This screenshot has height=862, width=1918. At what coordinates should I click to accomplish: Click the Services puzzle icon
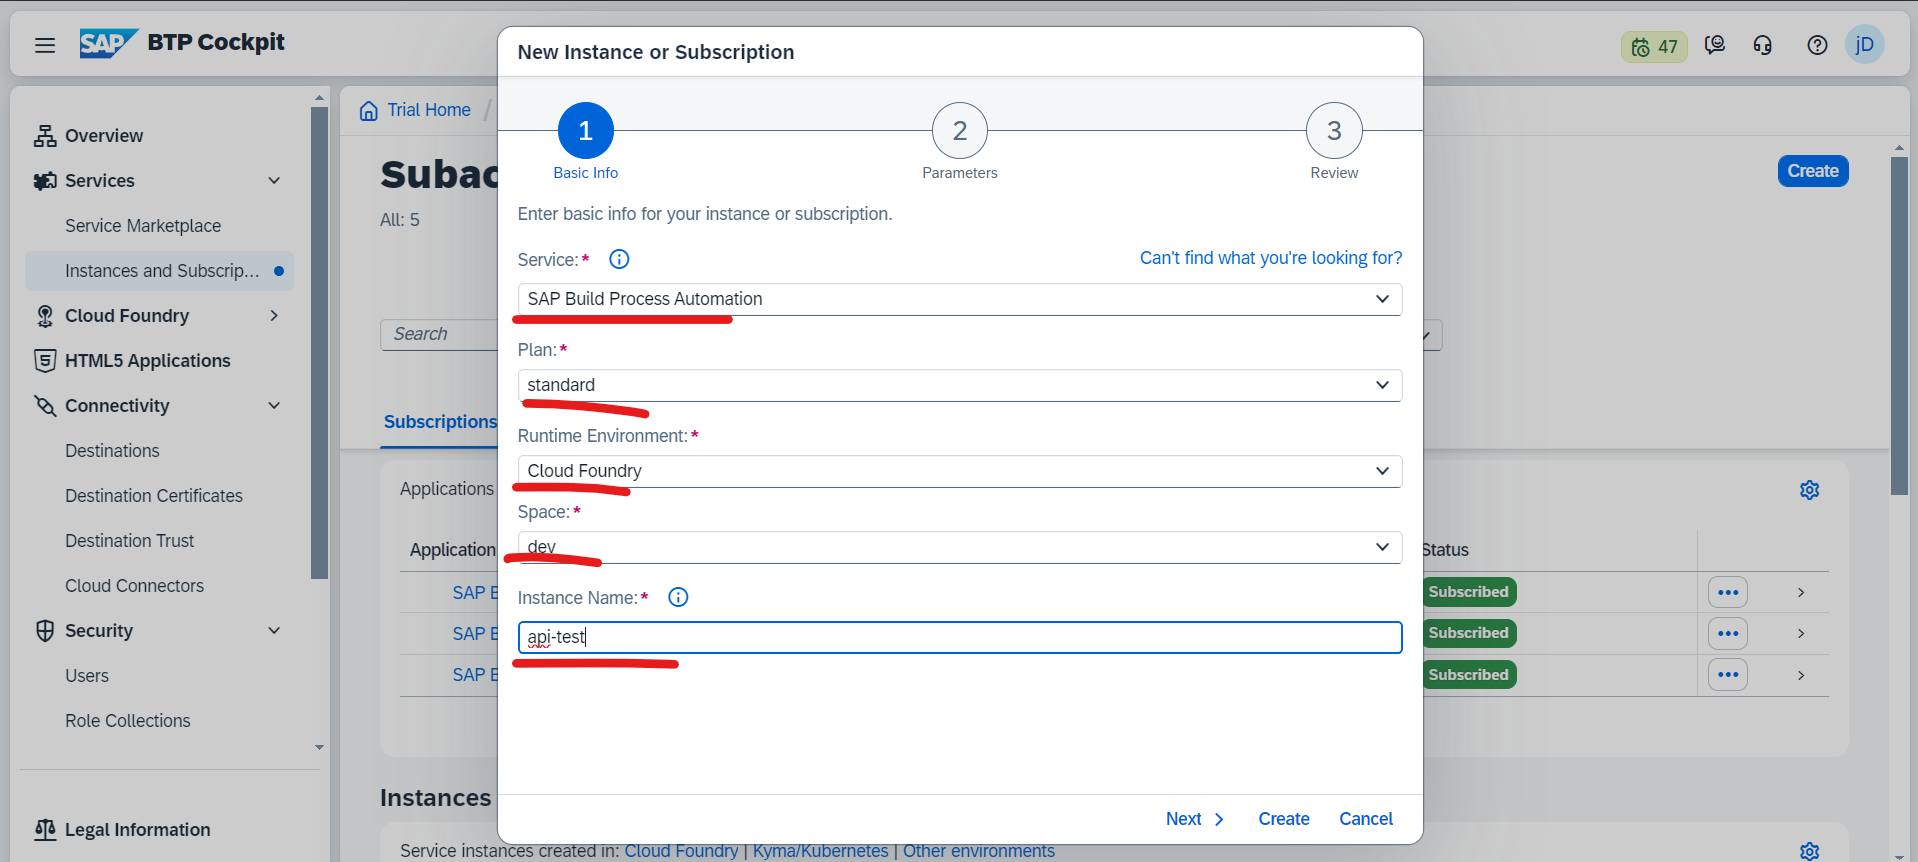tap(45, 181)
